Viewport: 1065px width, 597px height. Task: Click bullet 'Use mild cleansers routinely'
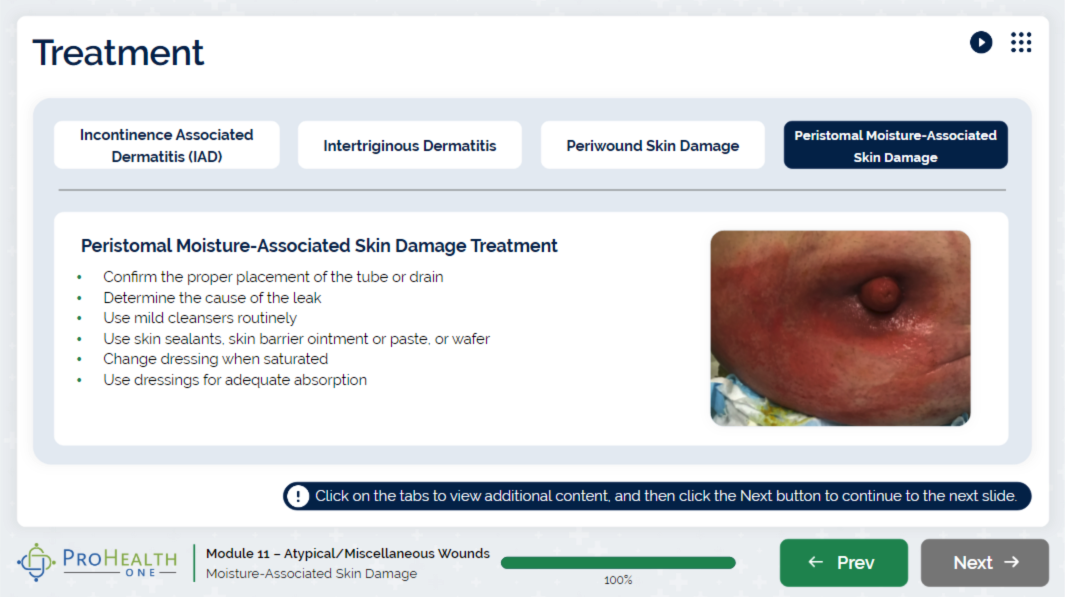pos(200,318)
